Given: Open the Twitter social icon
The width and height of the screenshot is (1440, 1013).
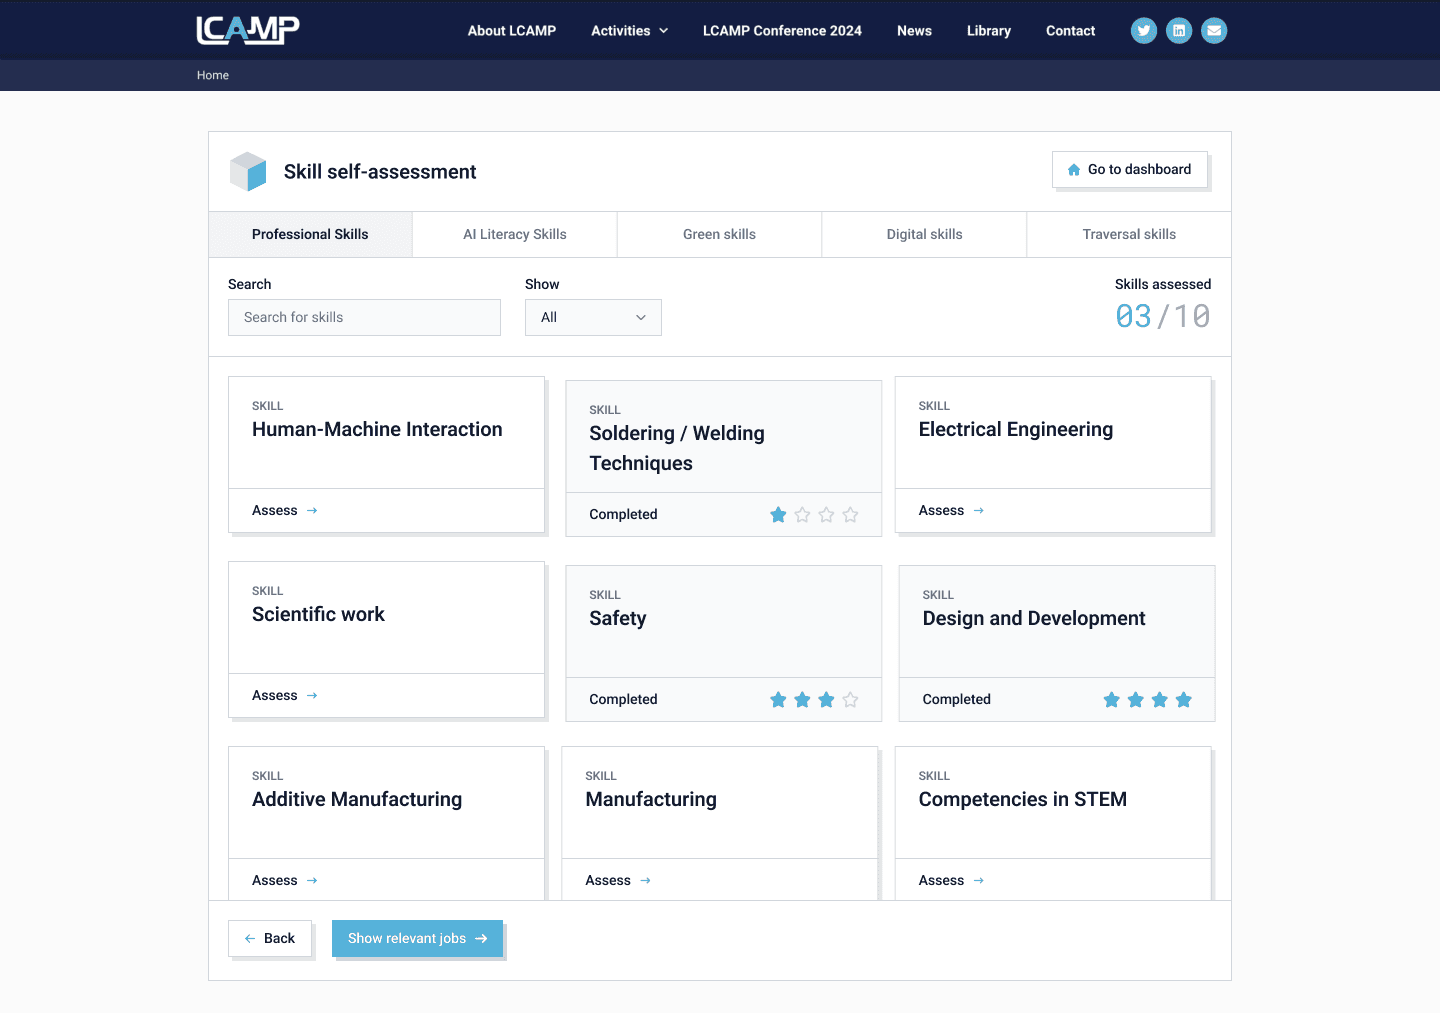Looking at the screenshot, I should 1144,31.
